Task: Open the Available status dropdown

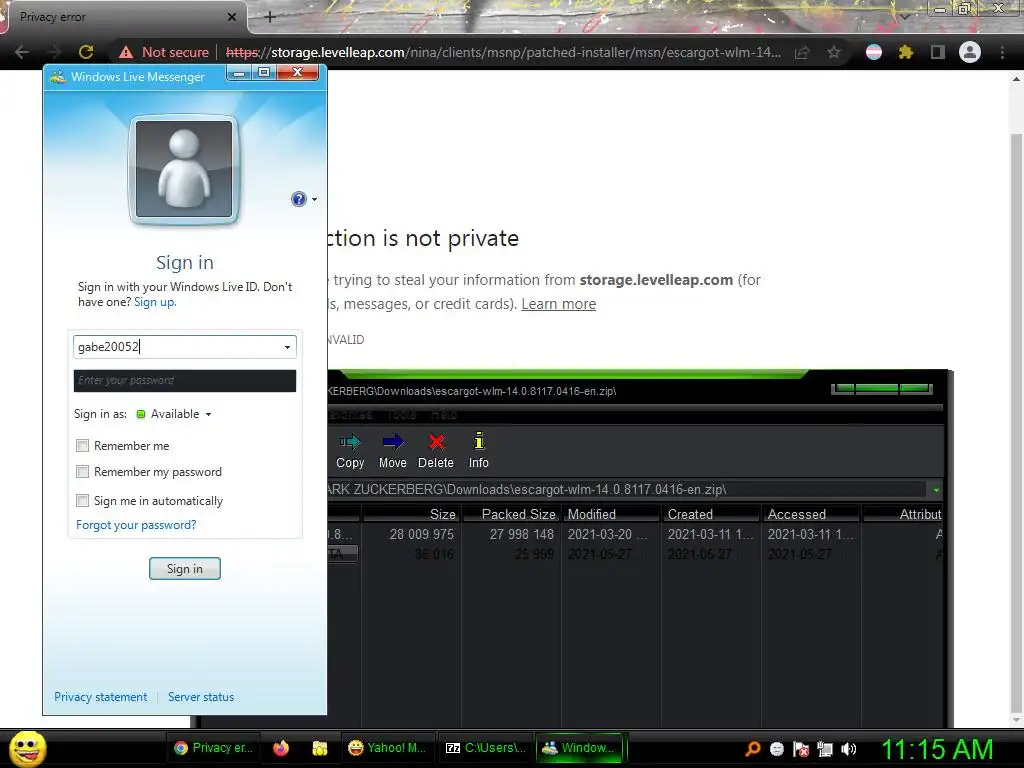Action: tap(174, 414)
